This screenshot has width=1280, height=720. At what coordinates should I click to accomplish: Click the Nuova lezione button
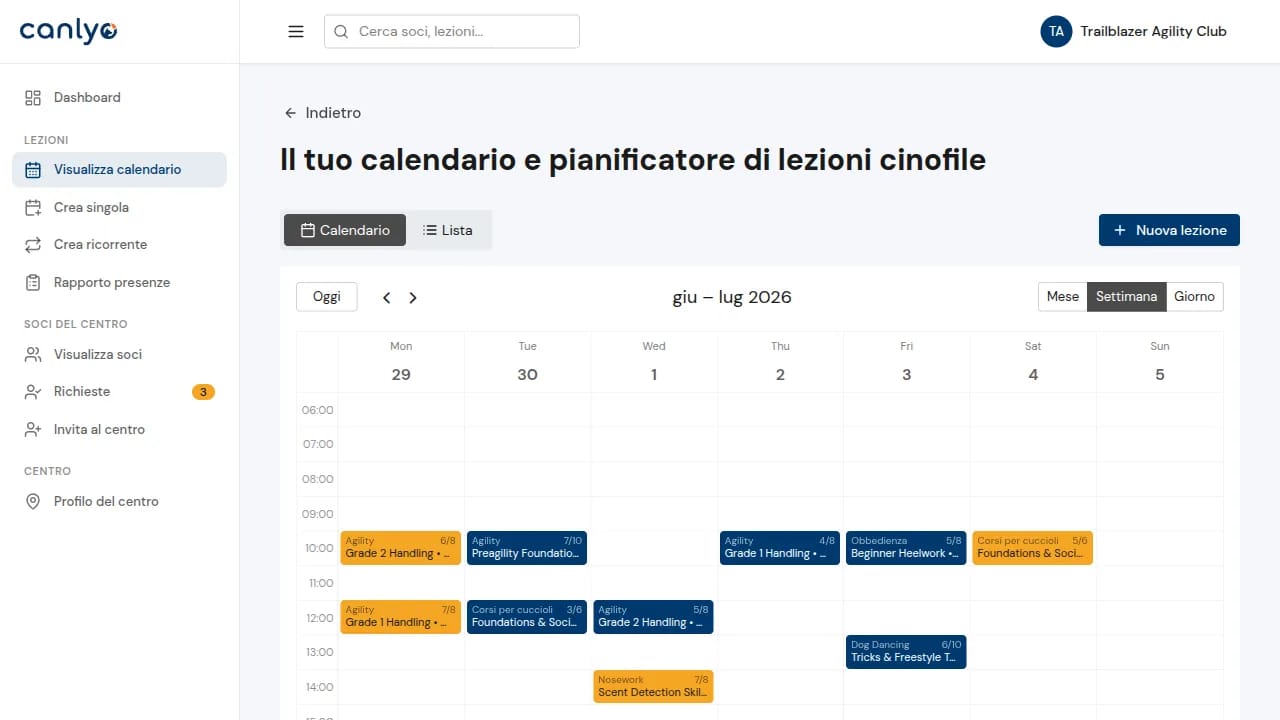point(1169,230)
